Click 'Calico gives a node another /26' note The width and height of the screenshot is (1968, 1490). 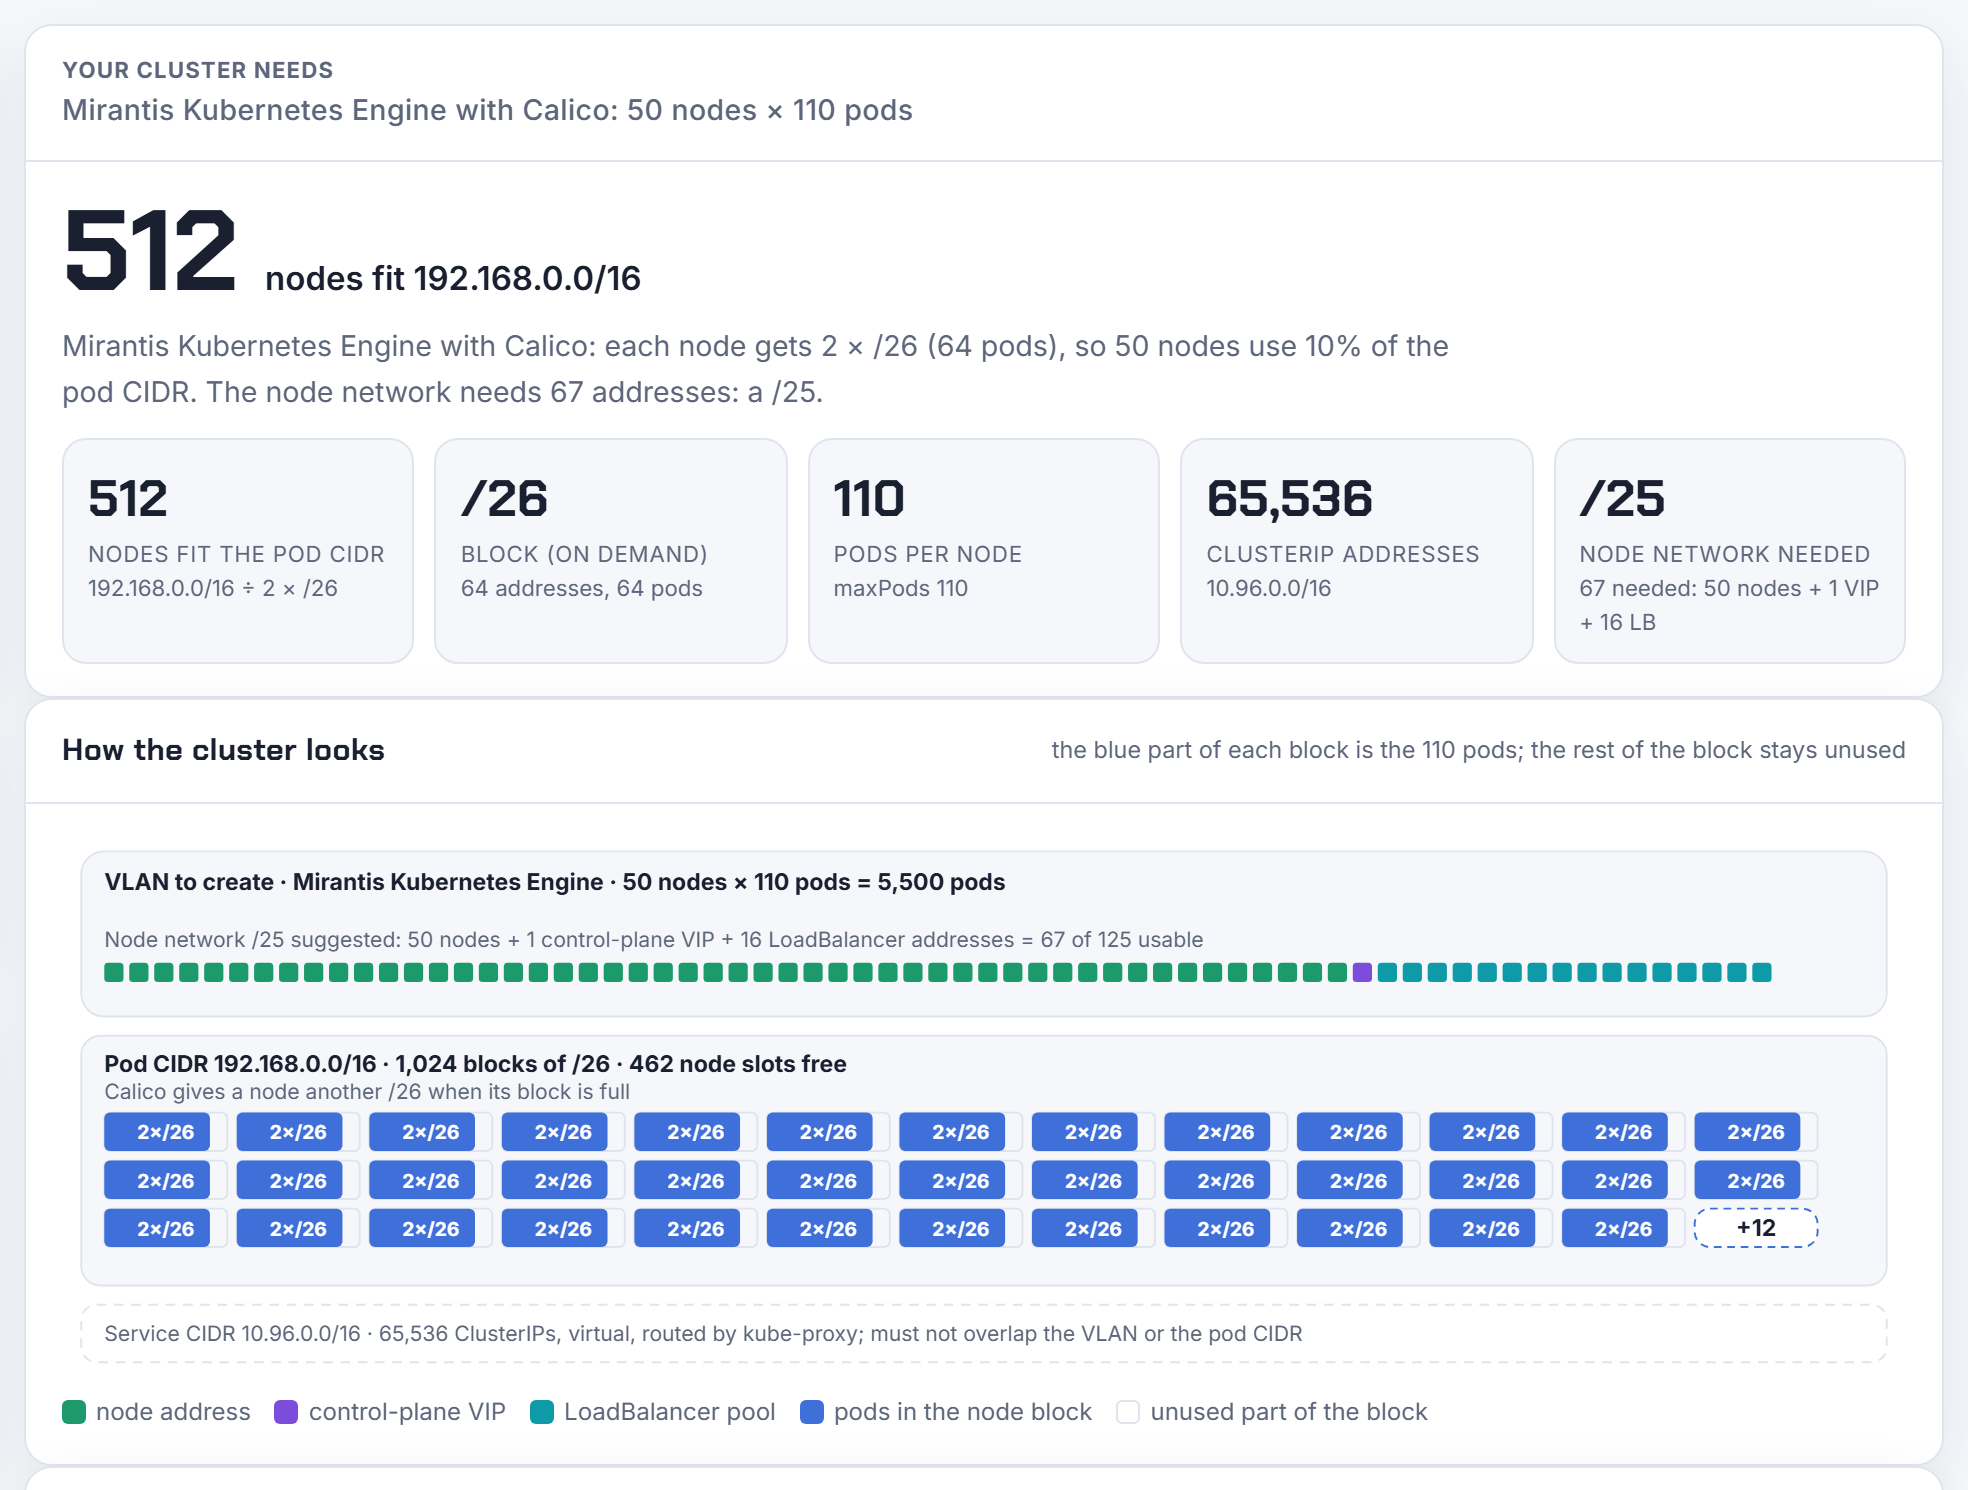(367, 1092)
